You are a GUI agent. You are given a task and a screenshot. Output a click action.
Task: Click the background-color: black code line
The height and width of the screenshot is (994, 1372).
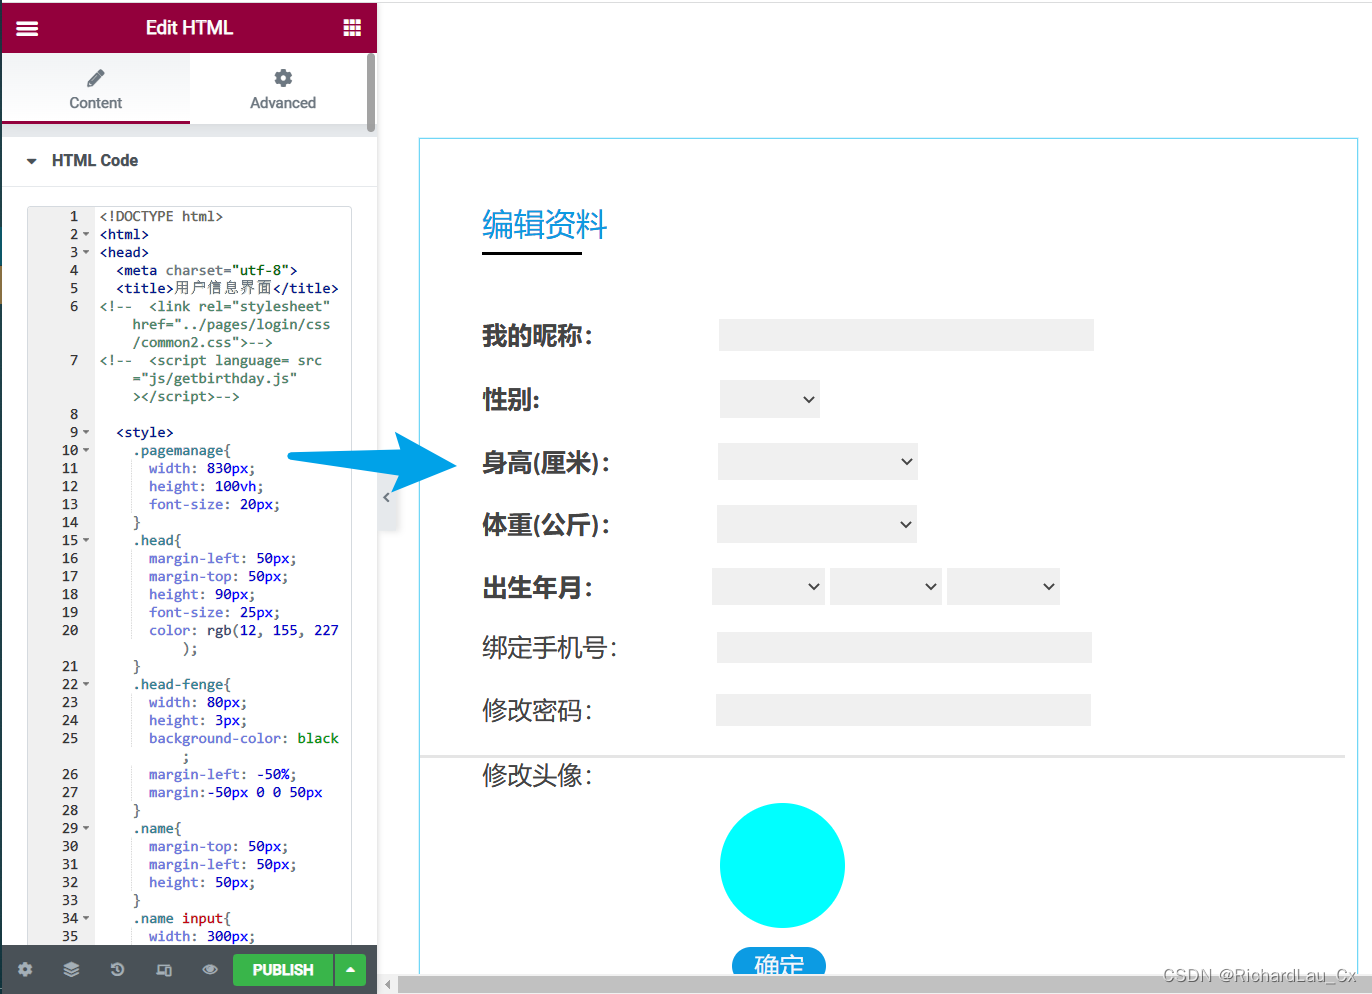pos(244,739)
